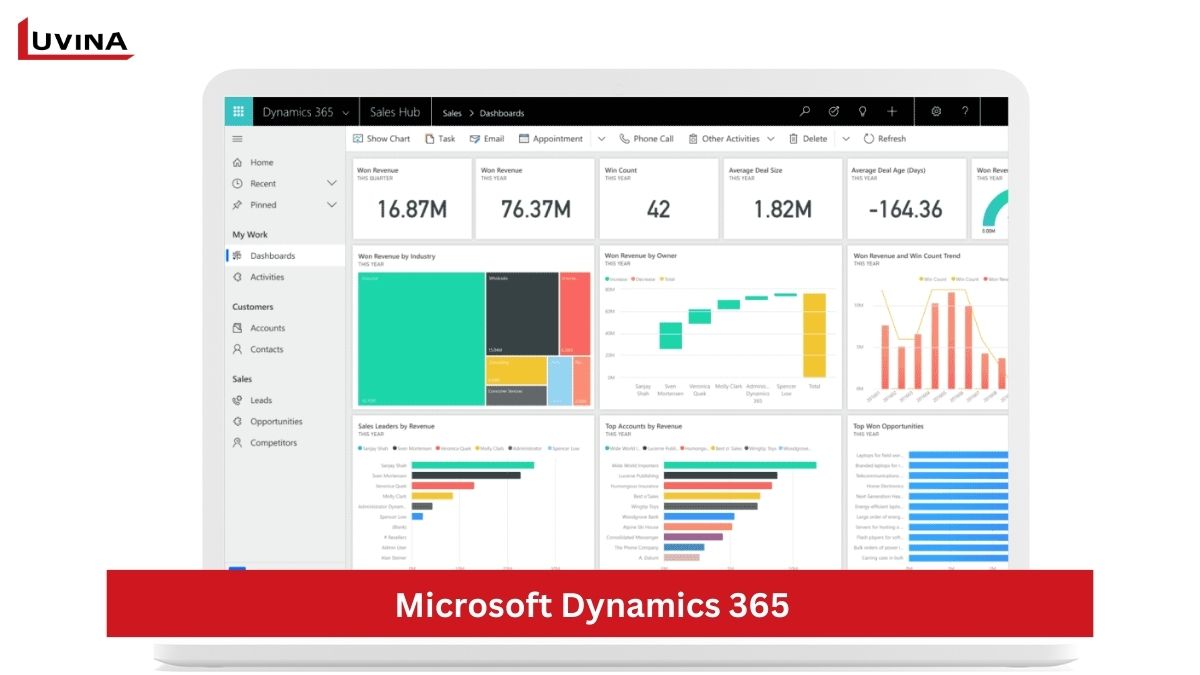Image resolution: width=1200 pixels, height=675 pixels.
Task: Click the Show Chart button
Action: click(382, 139)
